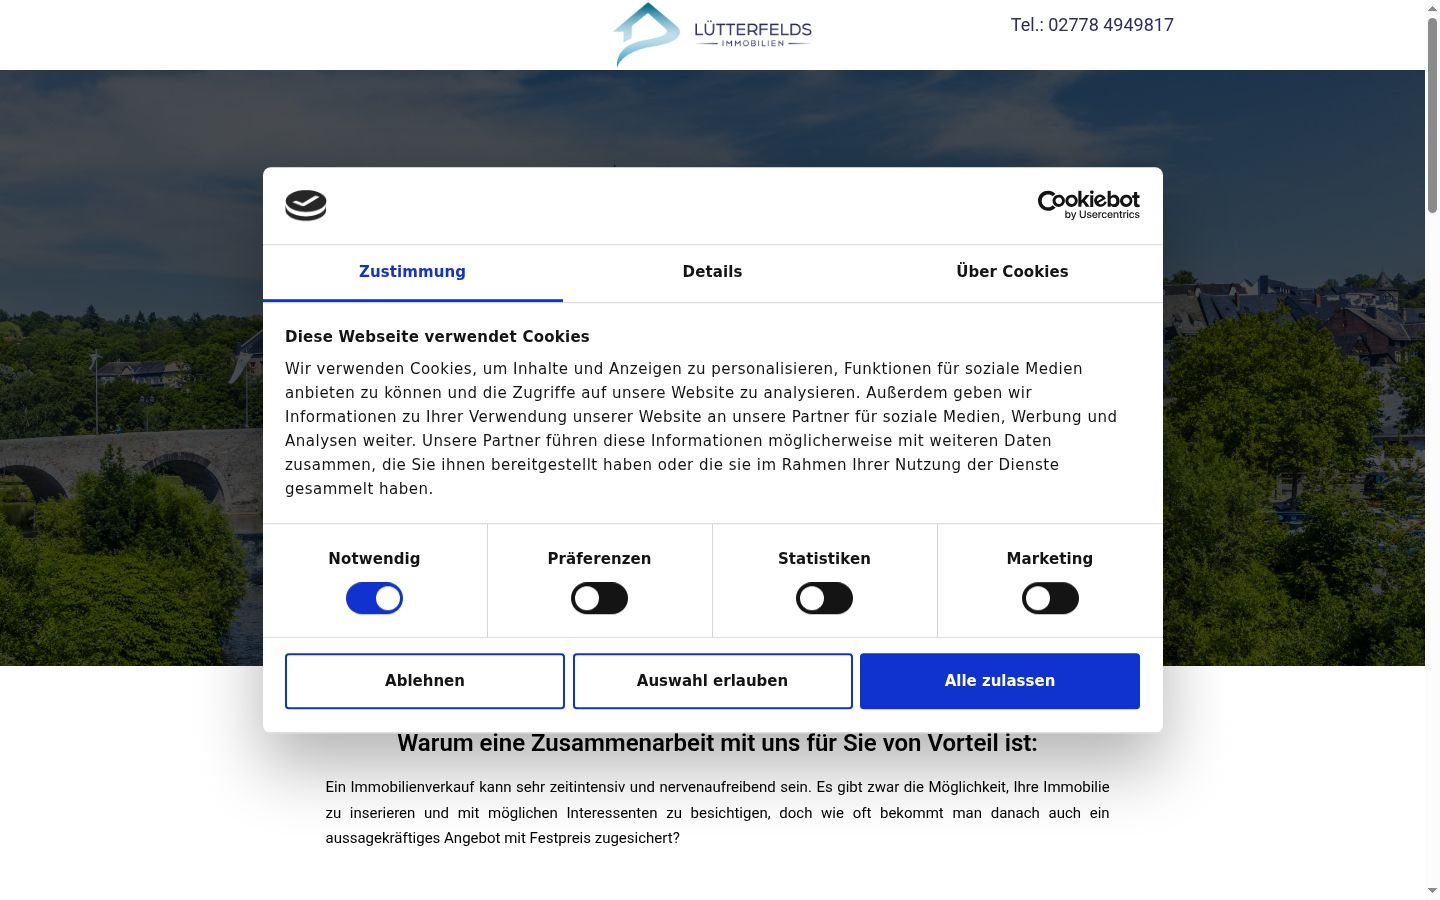Click the Cookiebot by Usercentrics logo
Image resolution: width=1440 pixels, height=900 pixels.
tap(1088, 205)
